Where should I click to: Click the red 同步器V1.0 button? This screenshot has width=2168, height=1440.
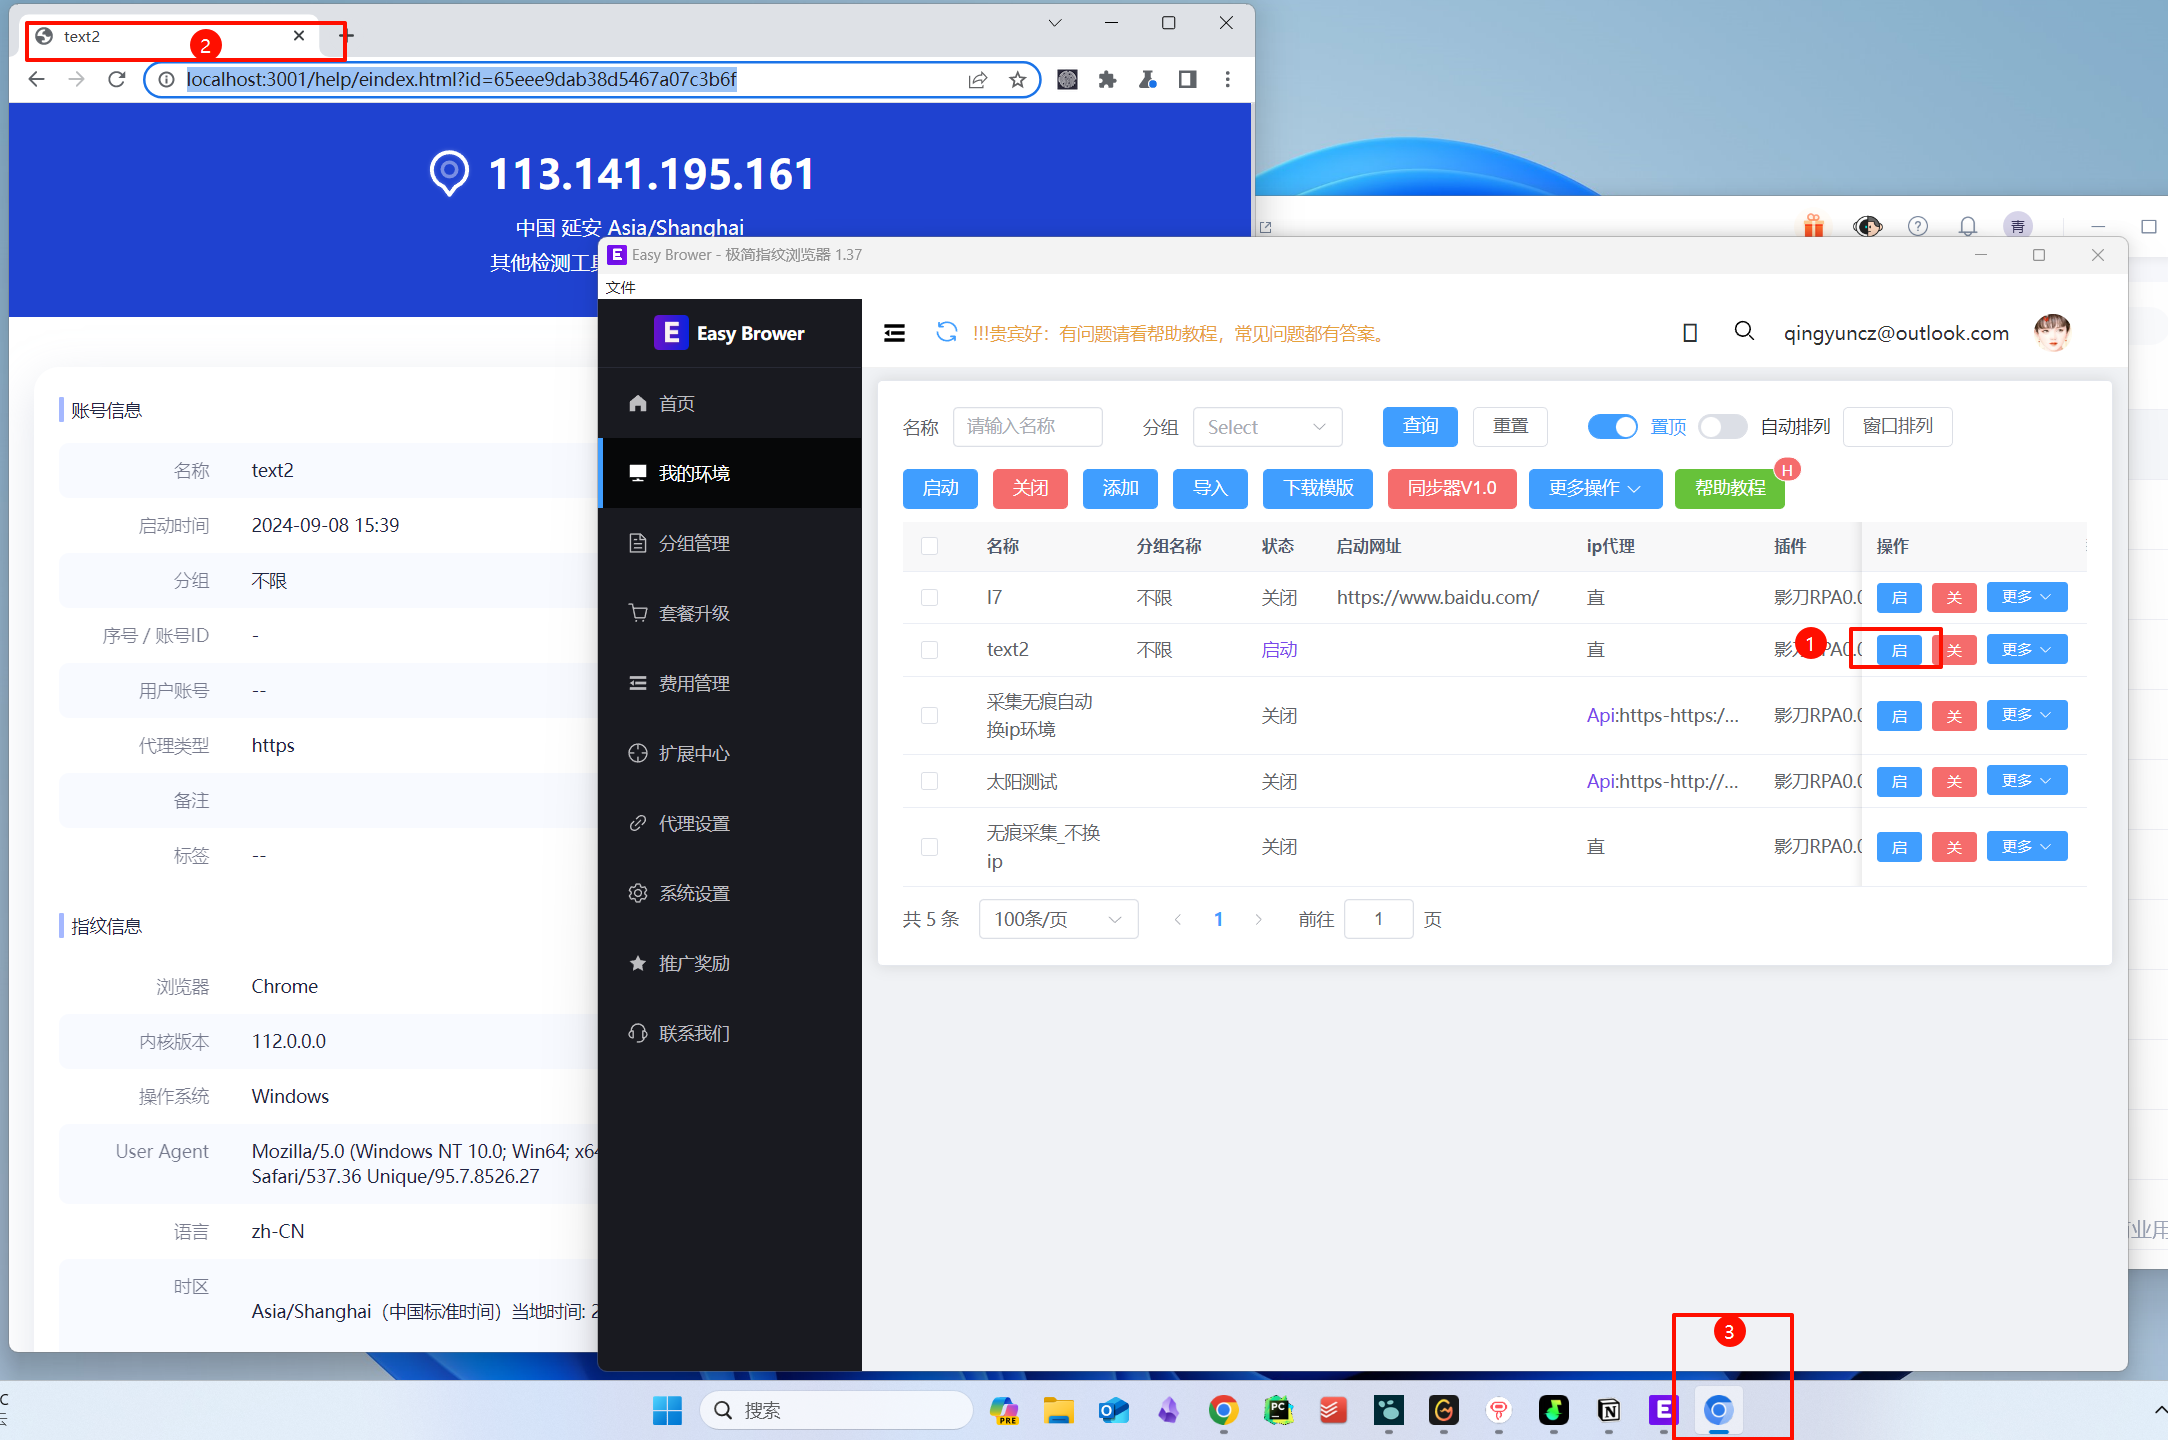pos(1451,488)
